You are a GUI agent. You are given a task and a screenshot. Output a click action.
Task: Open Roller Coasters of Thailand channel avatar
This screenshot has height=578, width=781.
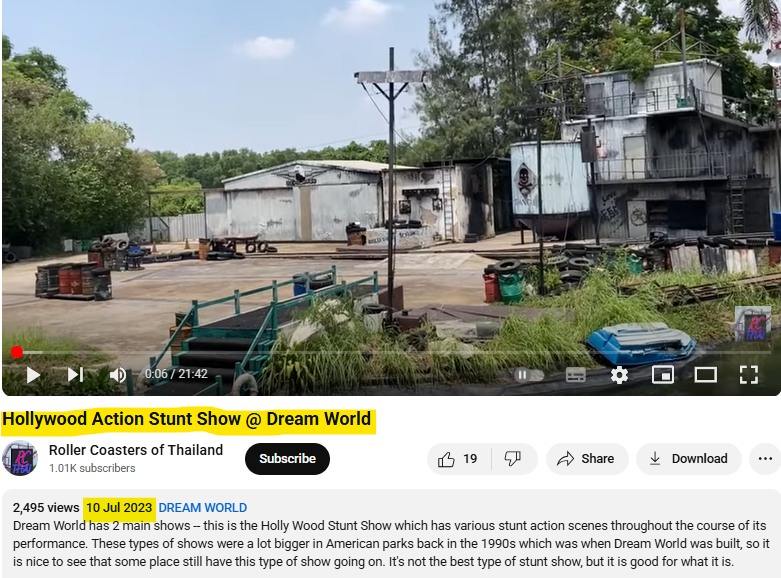(x=20, y=458)
